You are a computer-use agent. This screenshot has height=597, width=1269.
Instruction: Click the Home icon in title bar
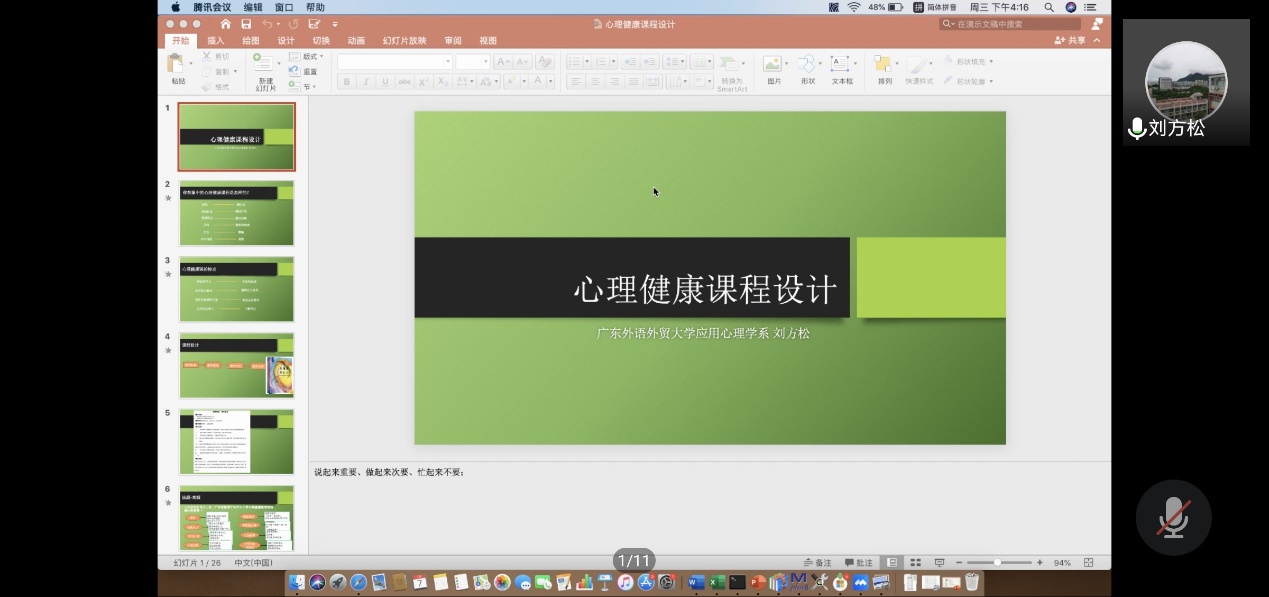(225, 24)
